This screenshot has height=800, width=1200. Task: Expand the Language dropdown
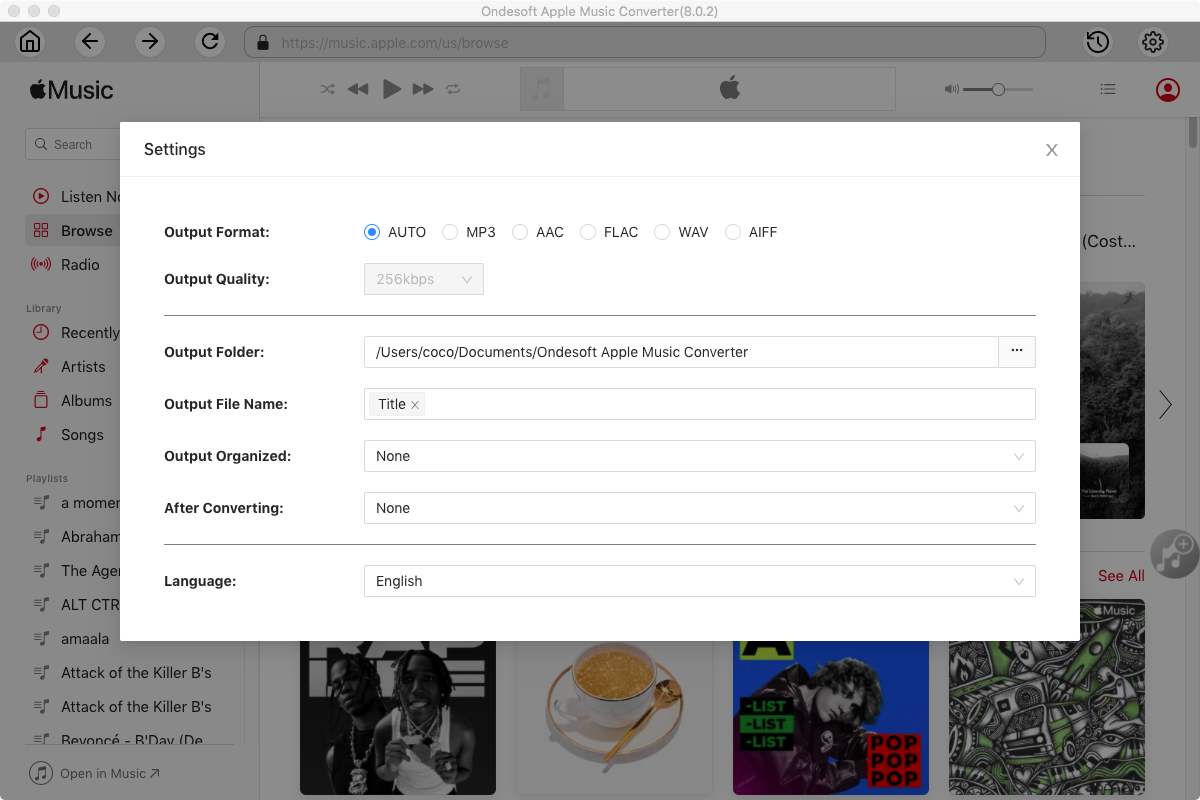click(x=700, y=581)
